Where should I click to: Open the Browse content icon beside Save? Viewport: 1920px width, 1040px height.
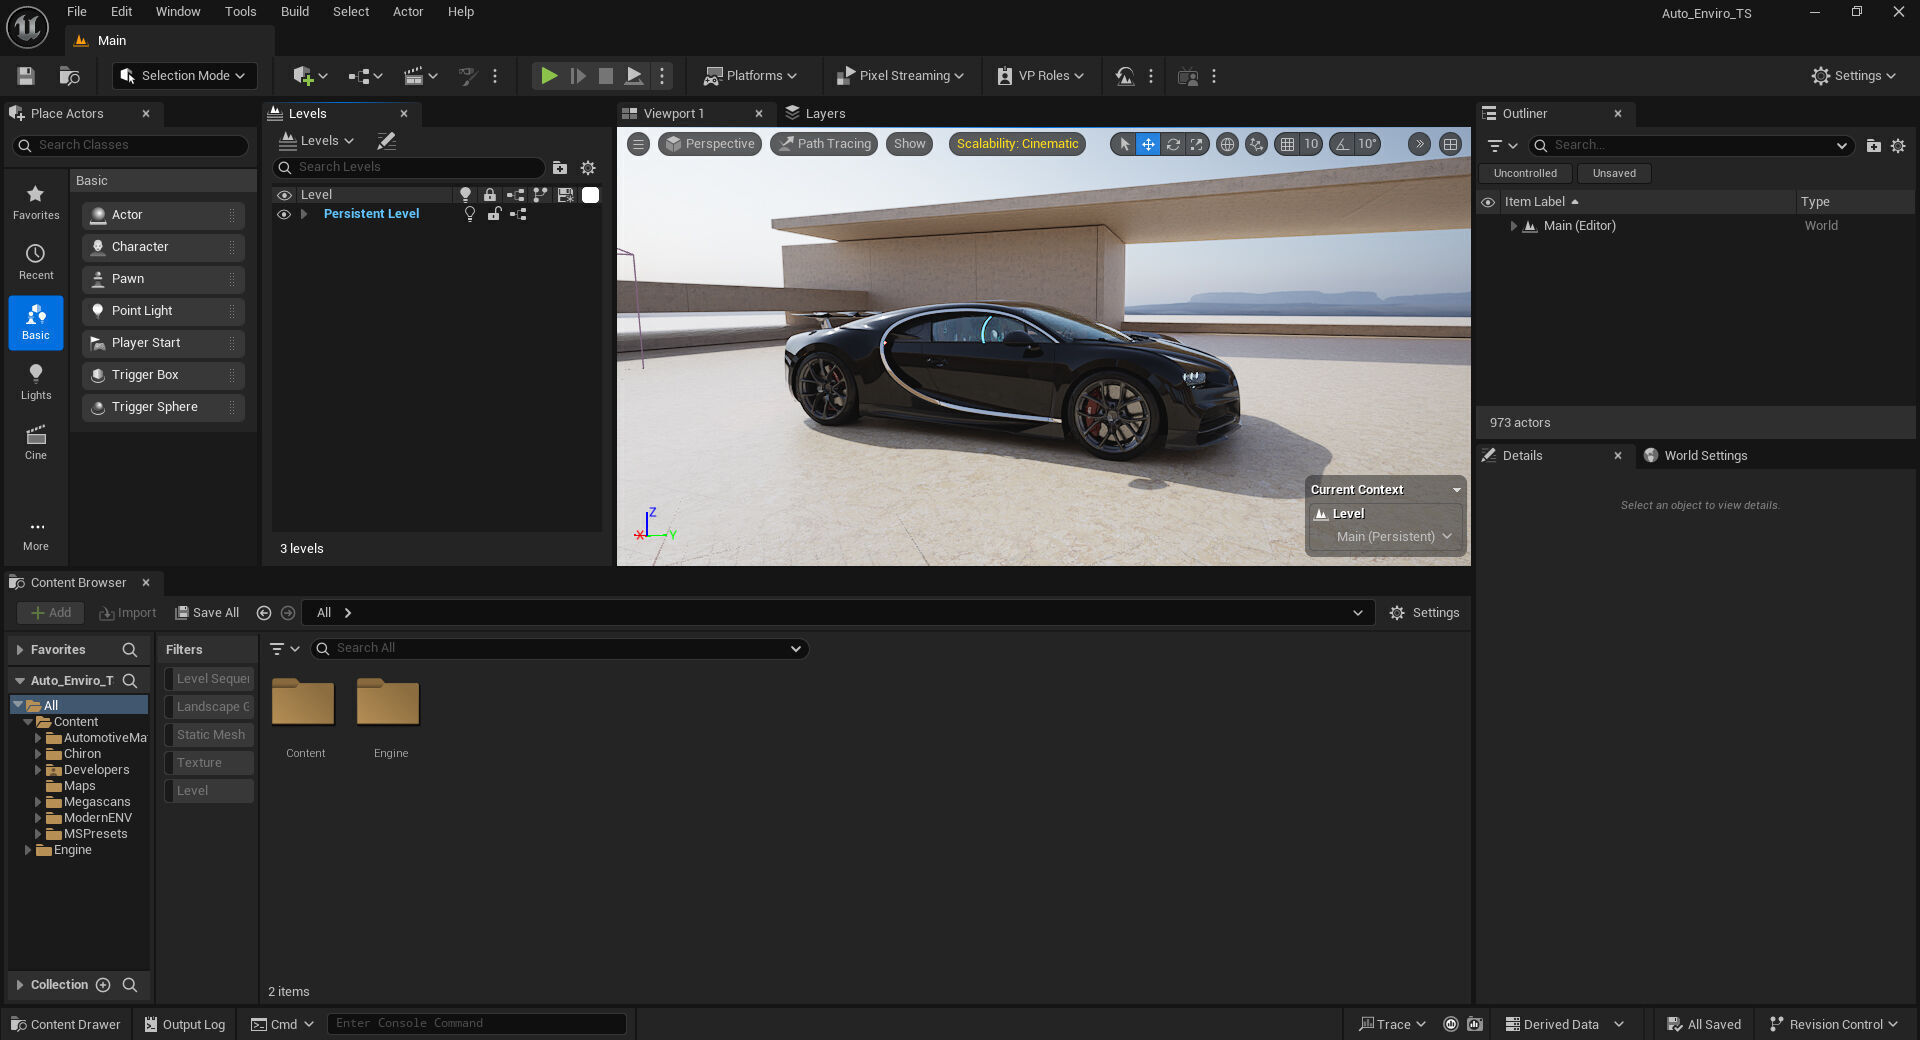[x=69, y=76]
